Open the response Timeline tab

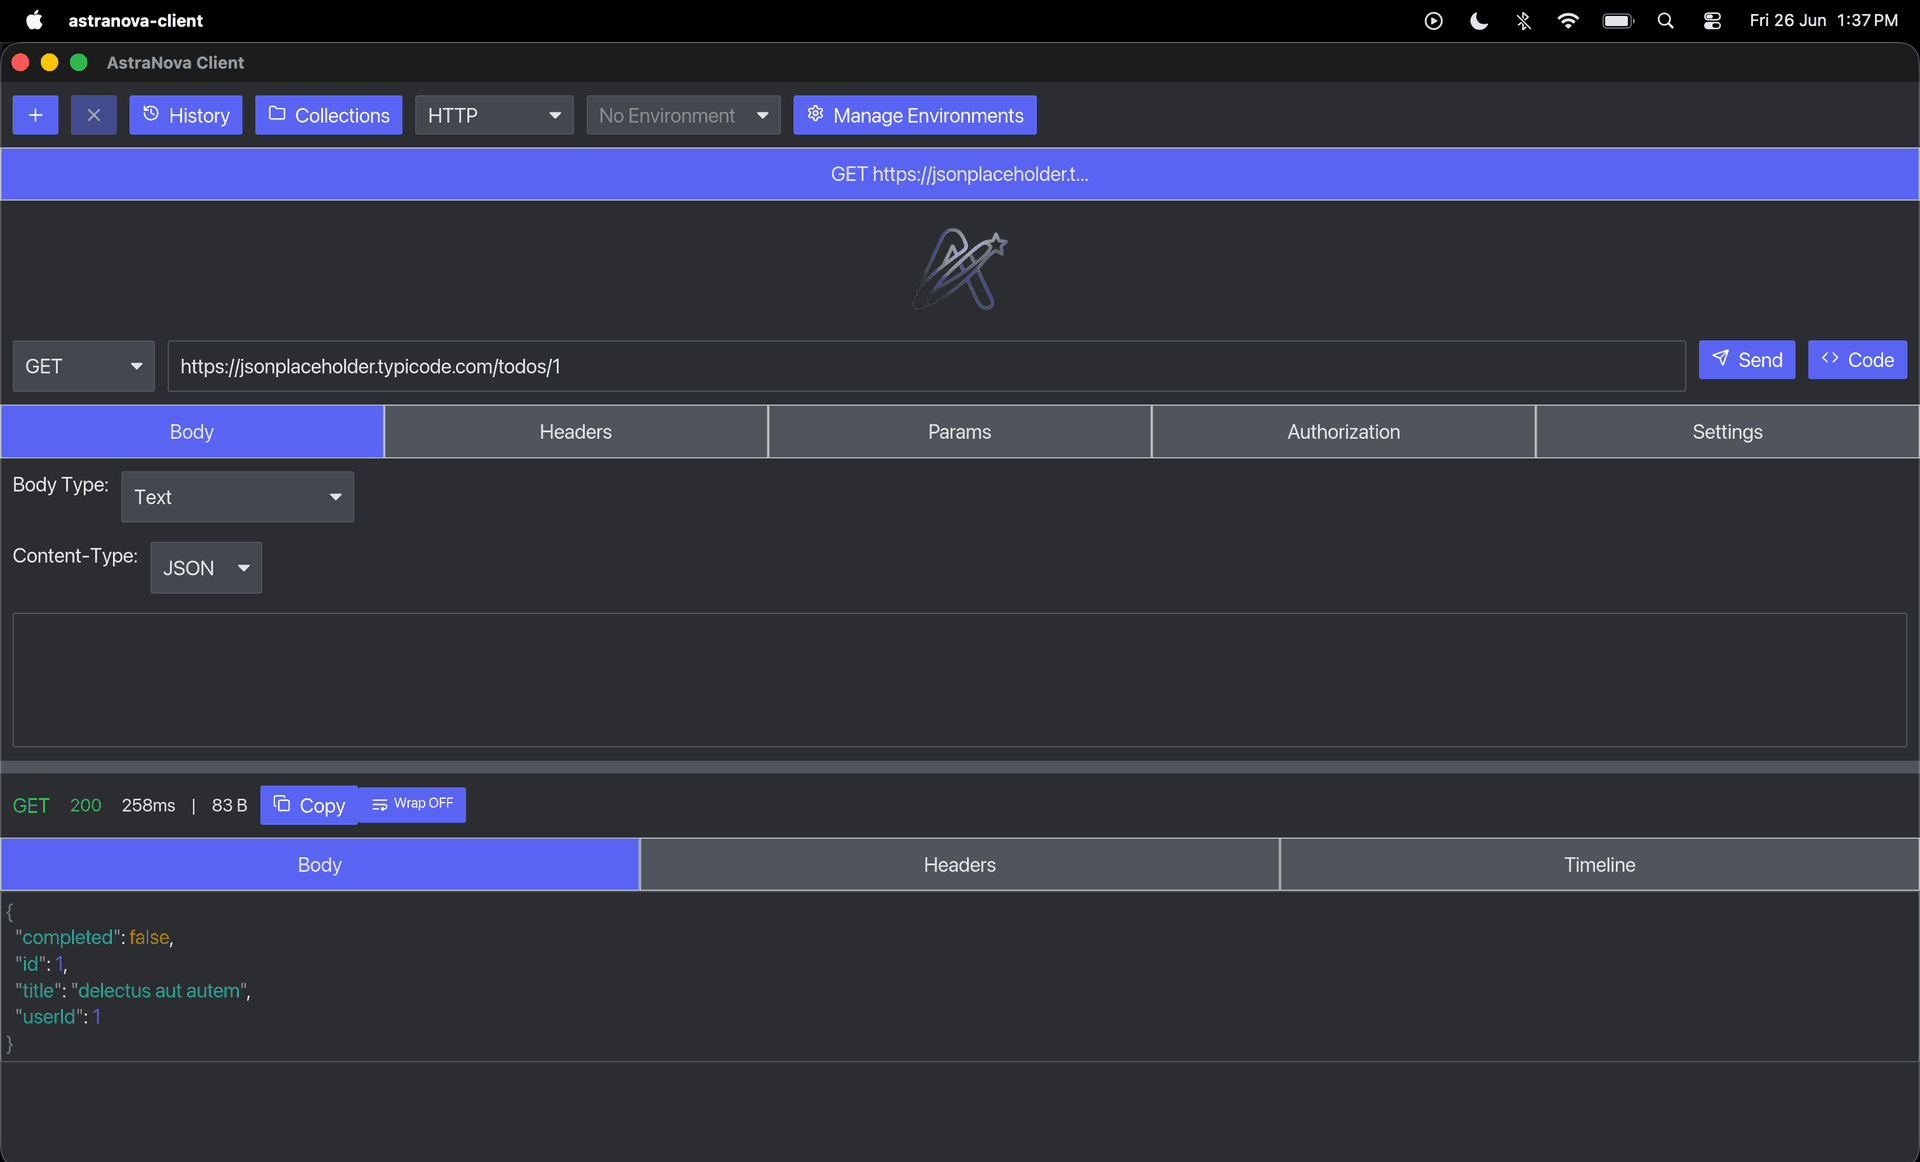point(1600,865)
